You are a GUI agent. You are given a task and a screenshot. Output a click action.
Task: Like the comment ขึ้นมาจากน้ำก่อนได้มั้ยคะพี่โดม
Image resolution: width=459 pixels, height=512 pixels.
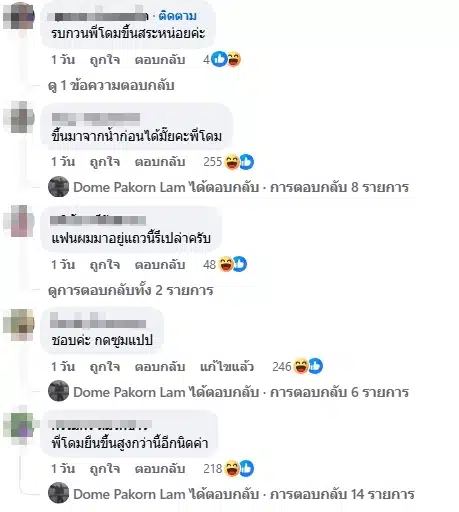click(105, 162)
